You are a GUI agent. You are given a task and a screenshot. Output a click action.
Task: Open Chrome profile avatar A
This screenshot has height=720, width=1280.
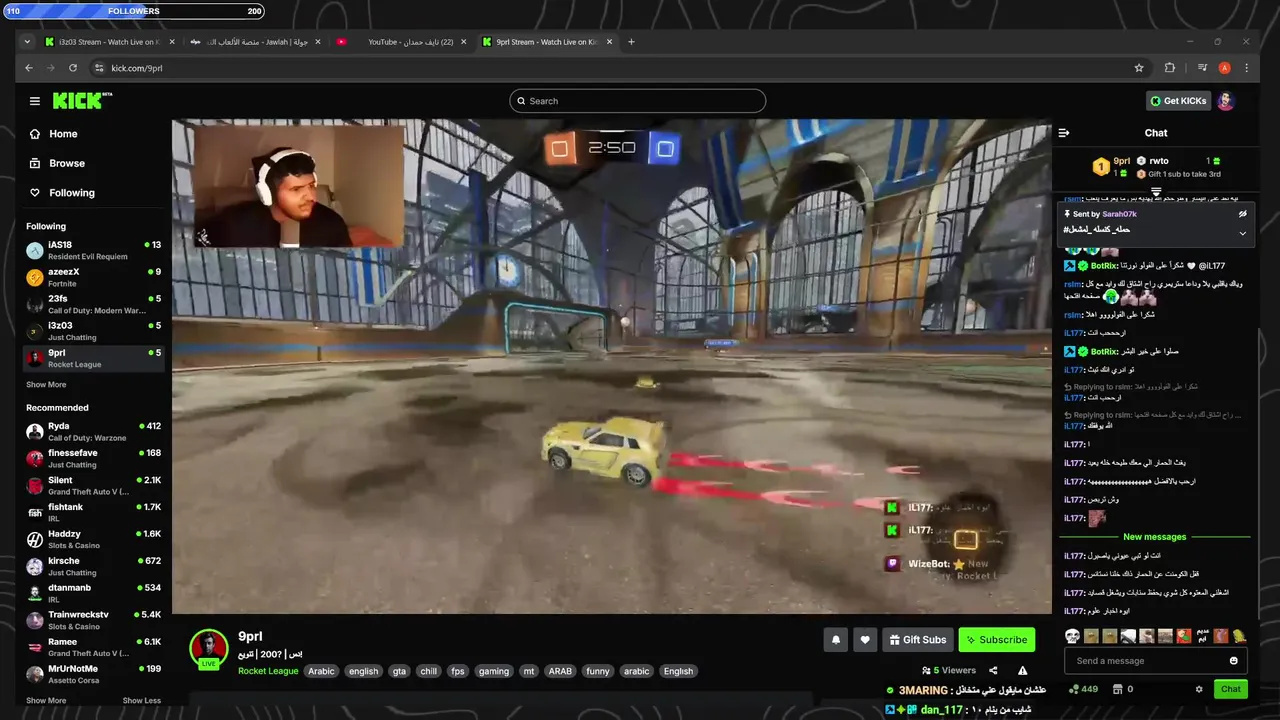pyautogui.click(x=1224, y=68)
